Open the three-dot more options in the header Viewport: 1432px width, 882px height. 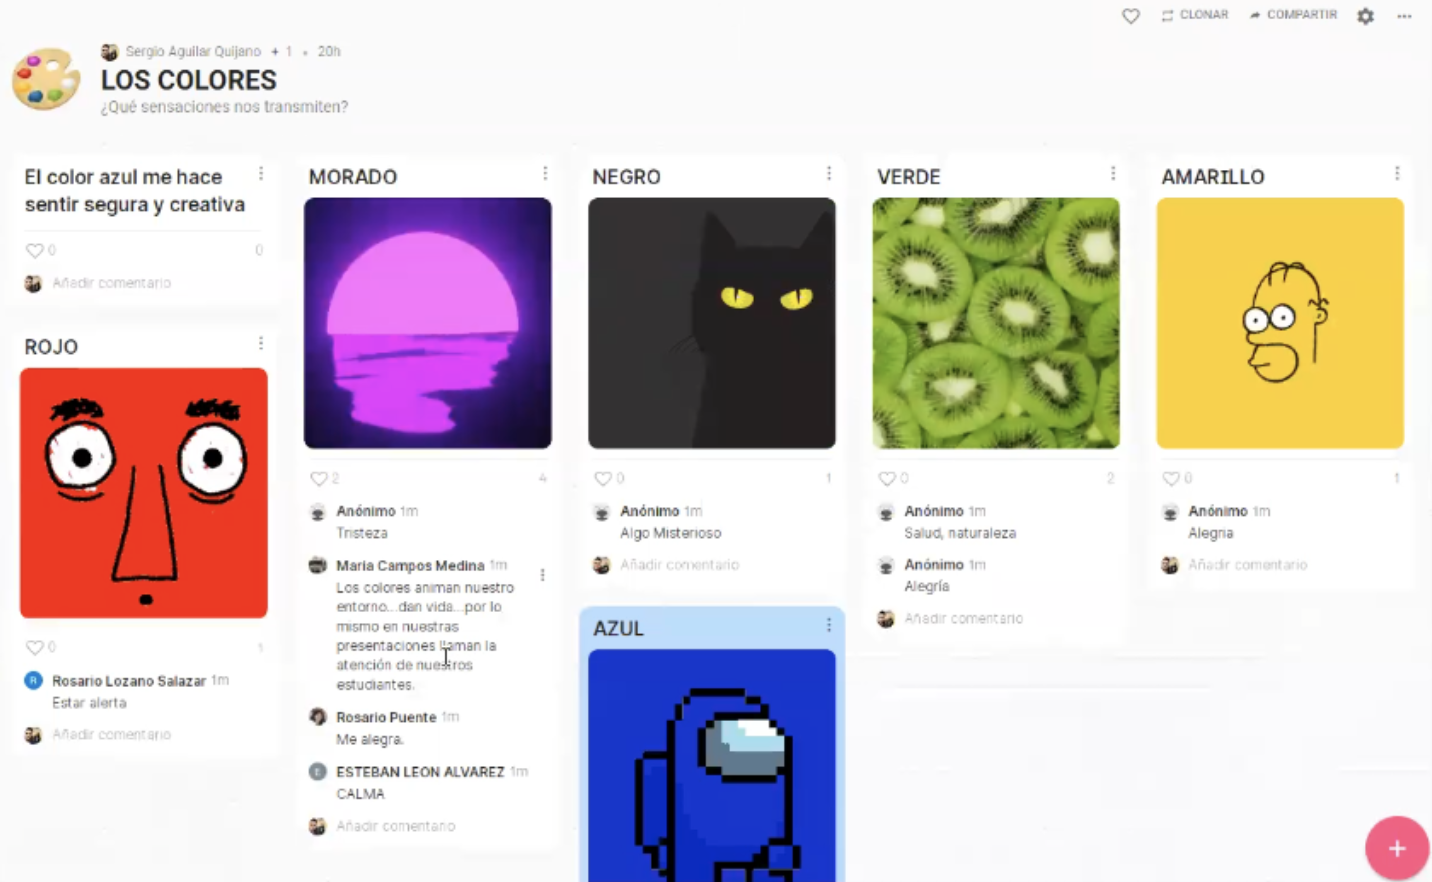pos(1404,16)
